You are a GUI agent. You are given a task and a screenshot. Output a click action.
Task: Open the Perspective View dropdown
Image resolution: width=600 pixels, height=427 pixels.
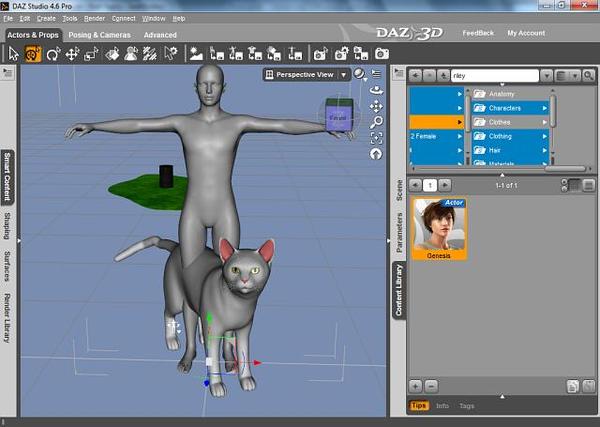[x=306, y=75]
